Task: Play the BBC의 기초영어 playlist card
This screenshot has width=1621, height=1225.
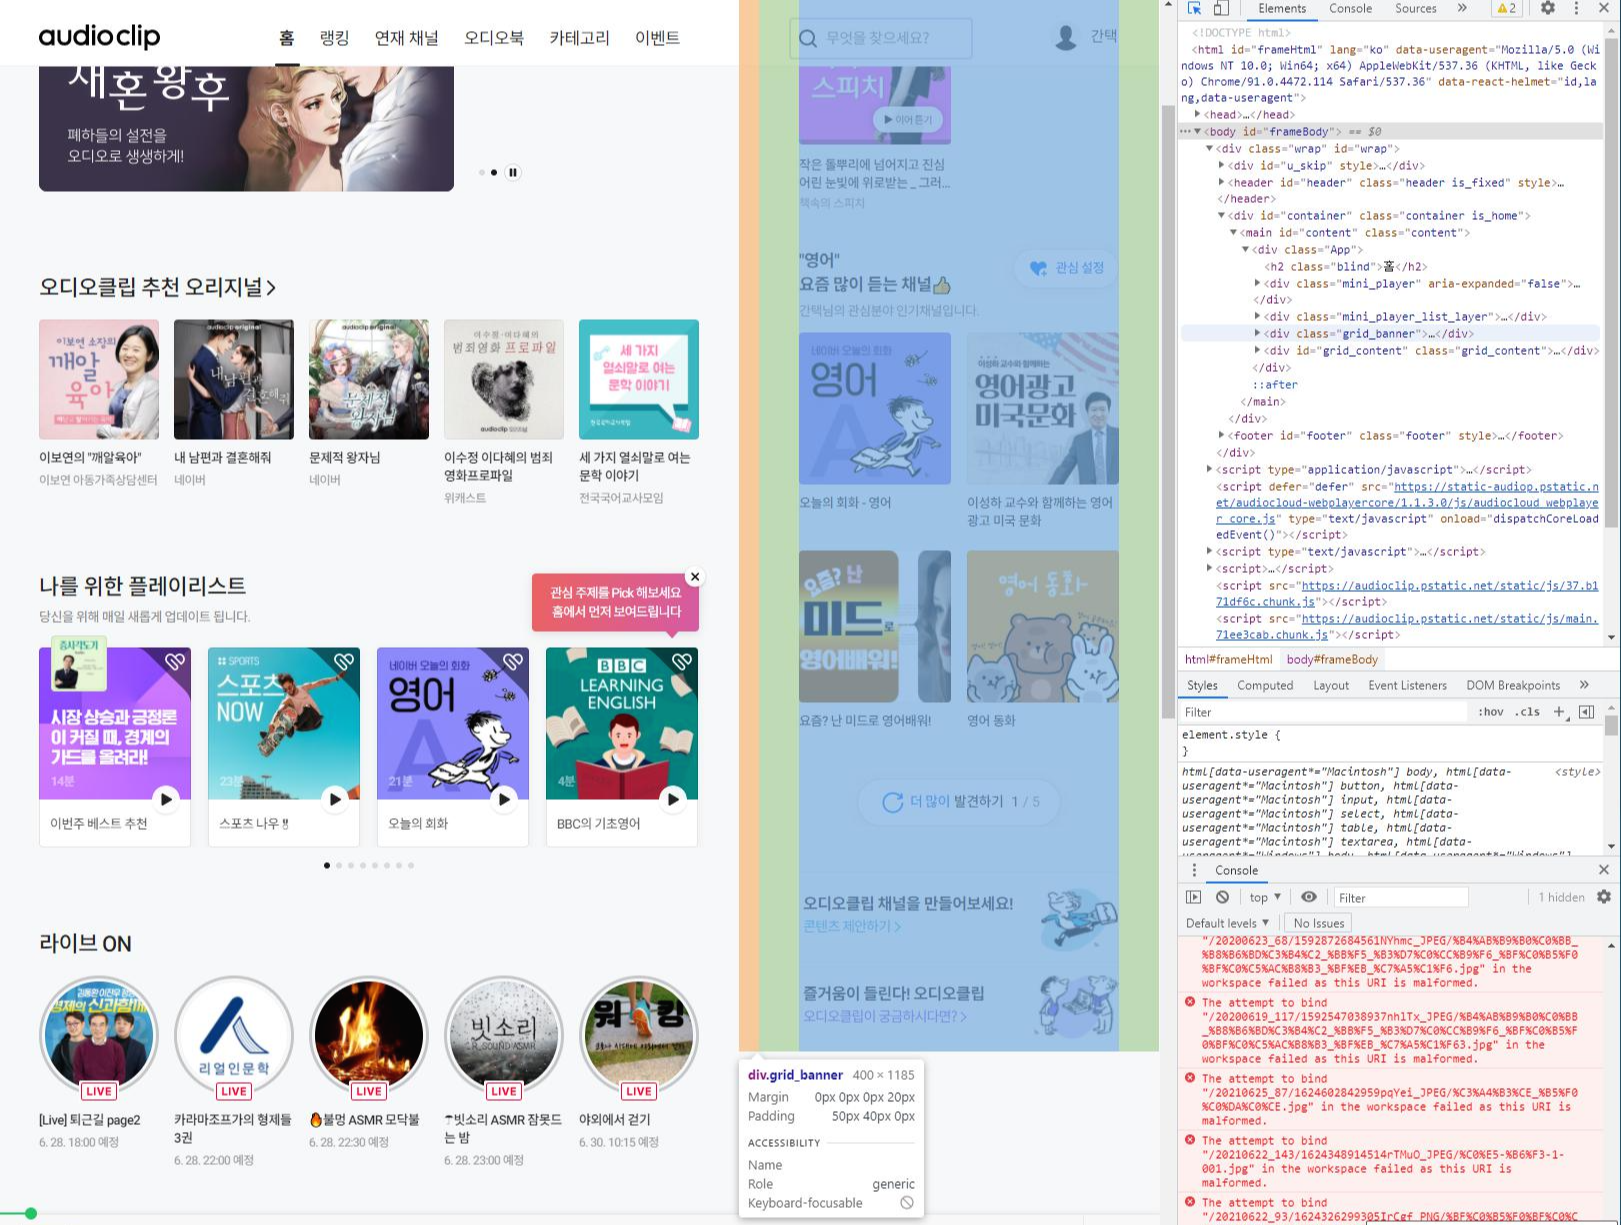Action: [673, 799]
